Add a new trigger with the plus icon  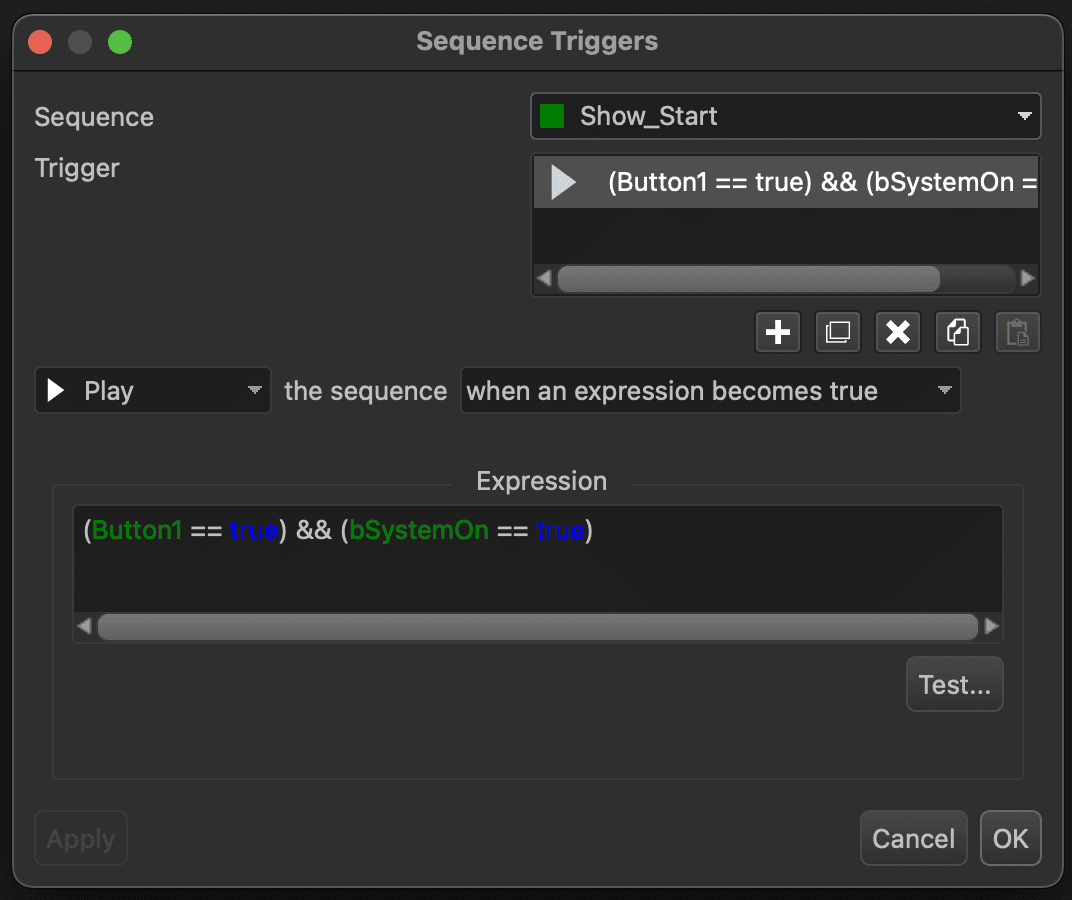(778, 333)
